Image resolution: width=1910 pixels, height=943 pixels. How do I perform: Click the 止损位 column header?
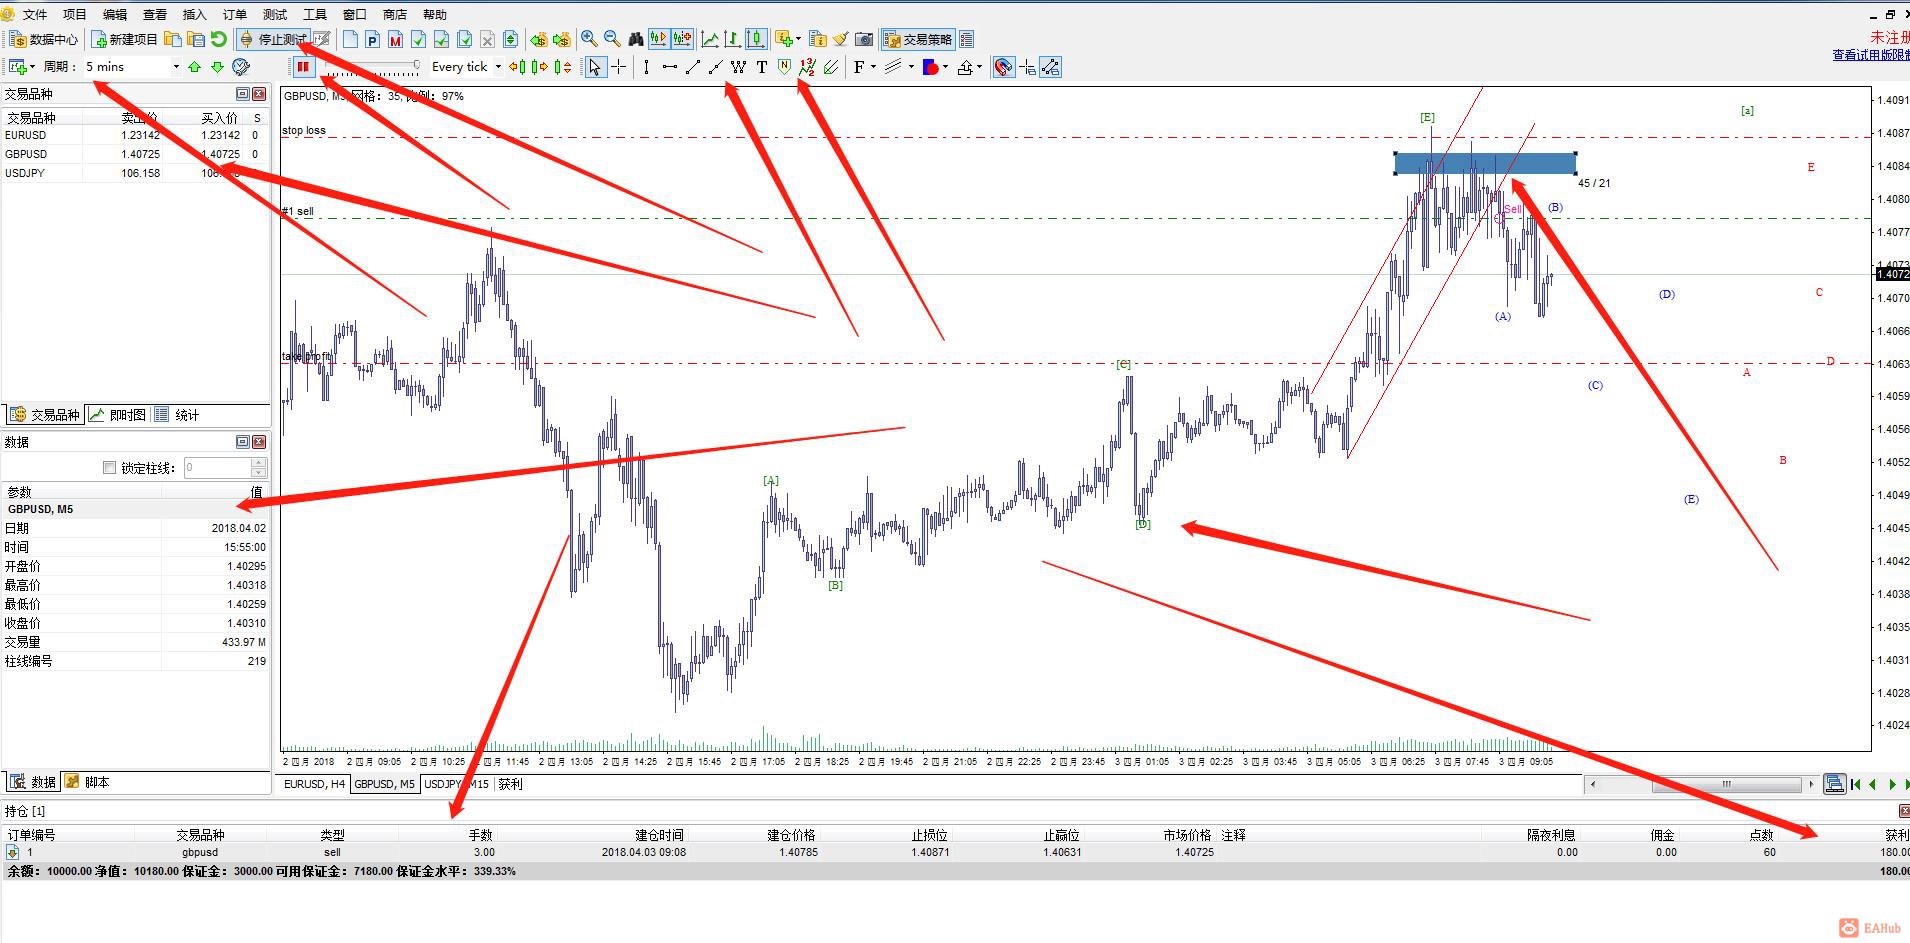click(929, 835)
